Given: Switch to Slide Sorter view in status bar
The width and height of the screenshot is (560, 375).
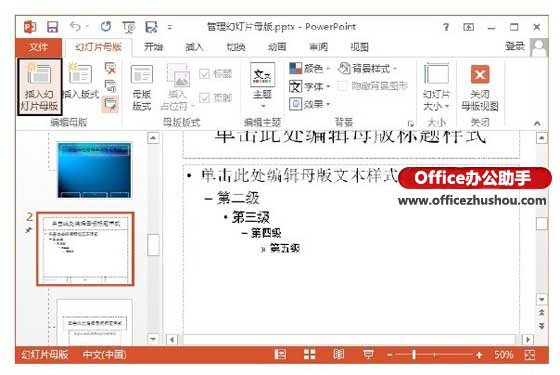Looking at the screenshot, I should (x=309, y=354).
